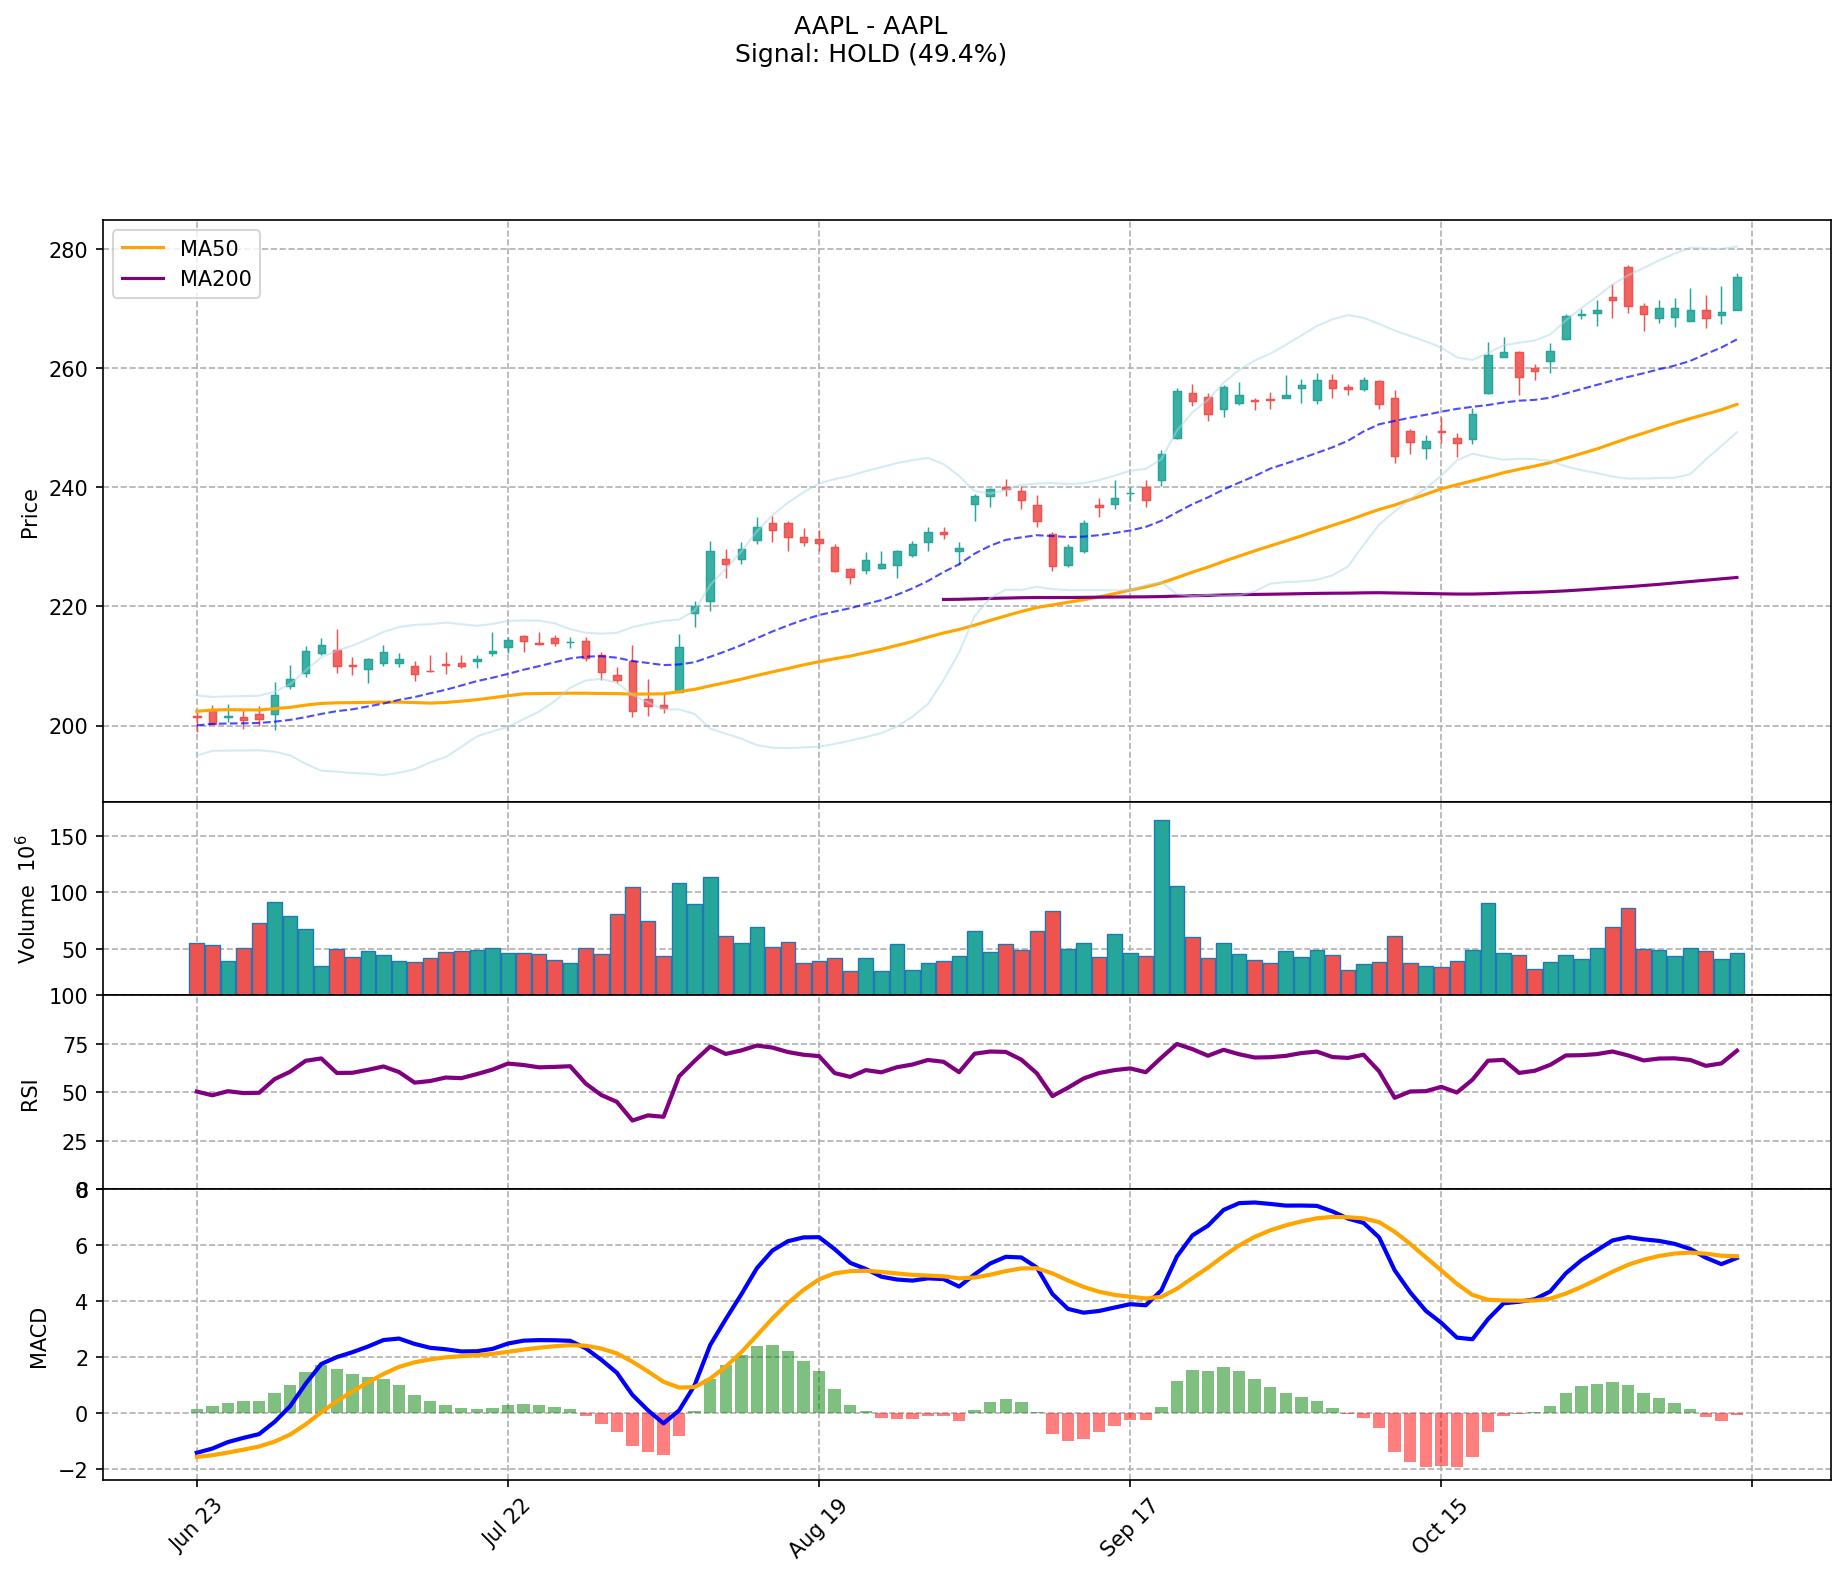Click the MACD y-axis label

click(x=38, y=1337)
